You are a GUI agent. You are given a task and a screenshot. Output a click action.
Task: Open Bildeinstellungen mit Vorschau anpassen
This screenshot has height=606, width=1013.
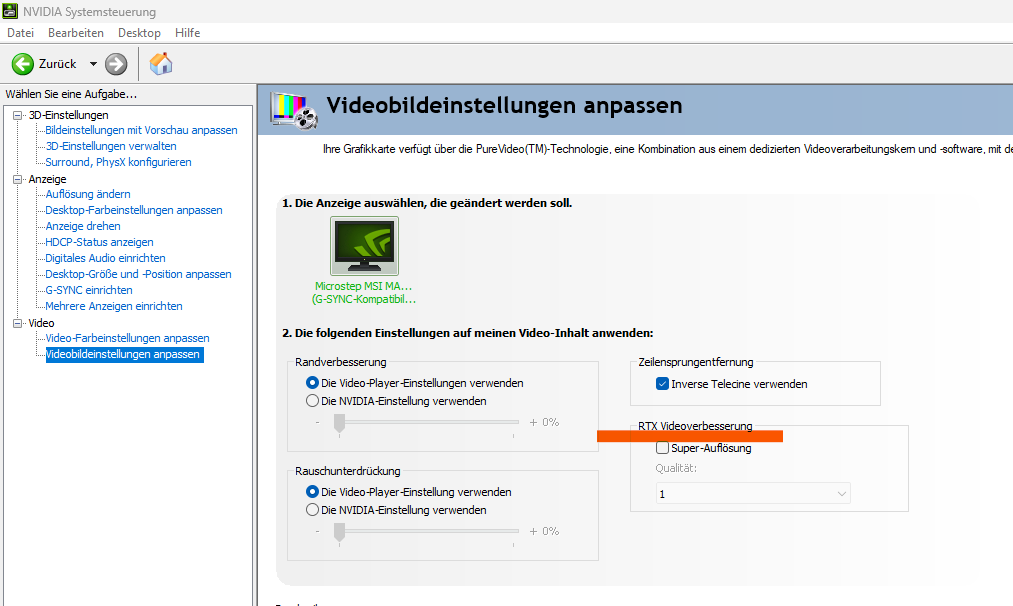(x=141, y=131)
